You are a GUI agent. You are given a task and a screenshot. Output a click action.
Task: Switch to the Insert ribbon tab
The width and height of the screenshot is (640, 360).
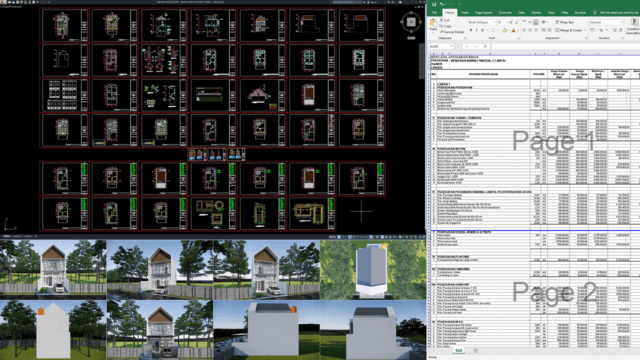point(464,13)
